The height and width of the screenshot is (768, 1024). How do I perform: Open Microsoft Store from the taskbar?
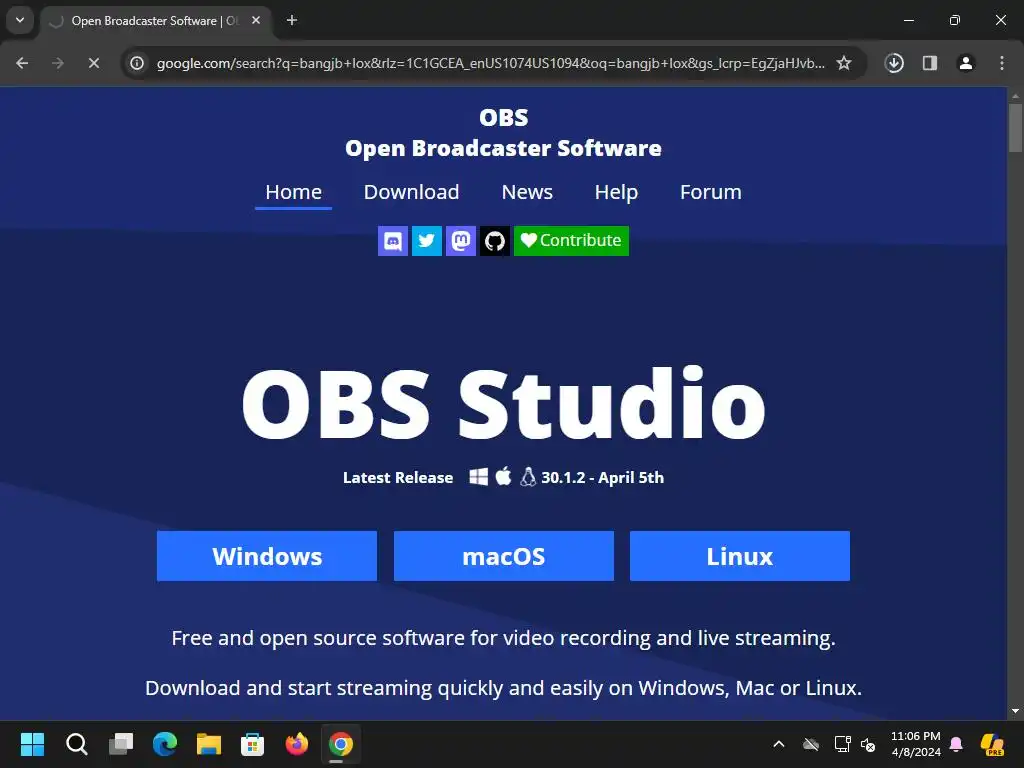[x=253, y=744]
